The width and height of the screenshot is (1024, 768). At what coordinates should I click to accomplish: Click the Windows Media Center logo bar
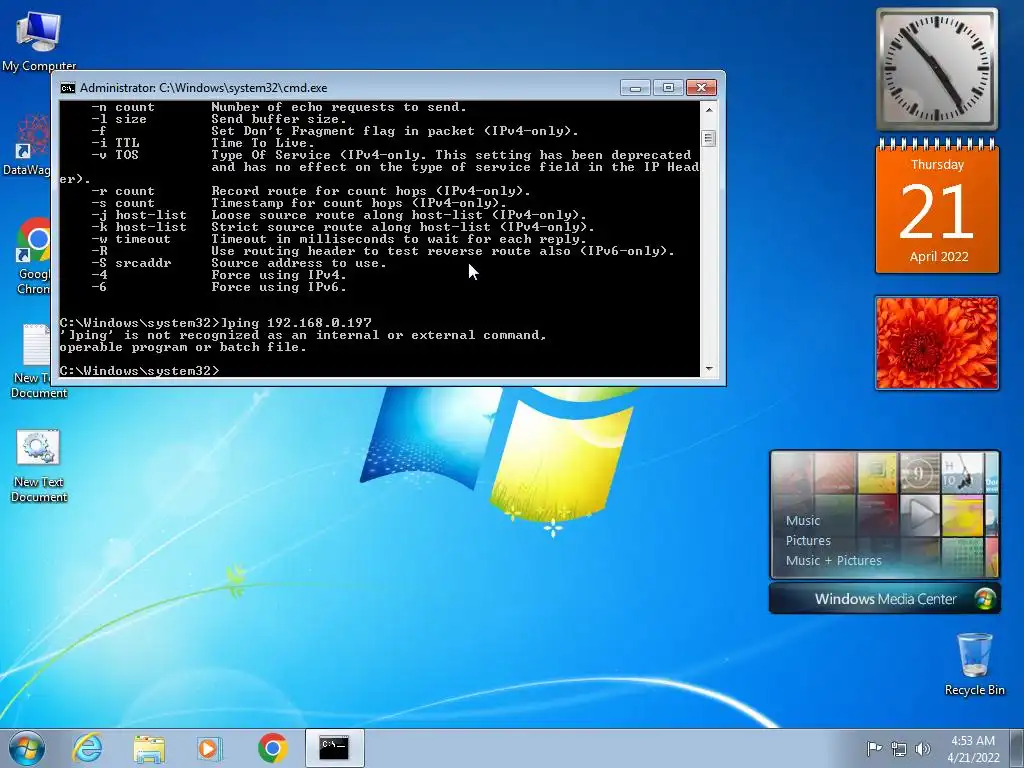point(885,599)
